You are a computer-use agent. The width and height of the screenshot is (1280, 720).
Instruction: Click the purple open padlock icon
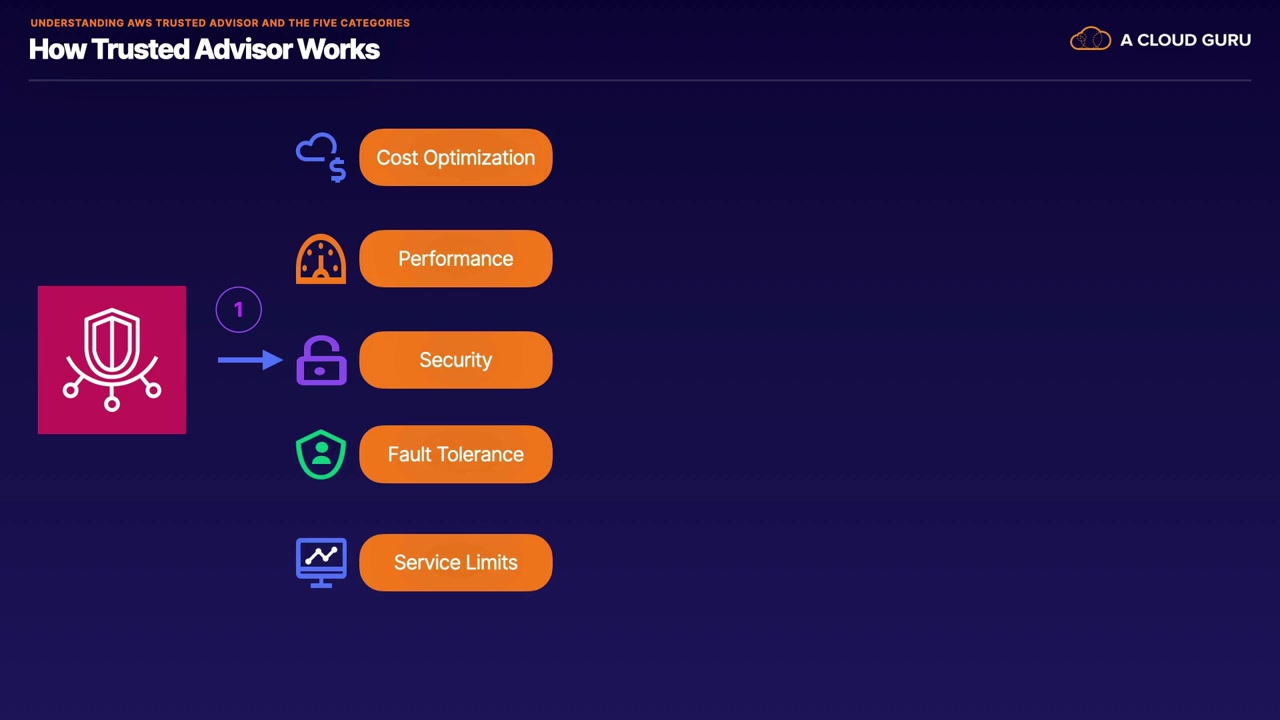(x=321, y=360)
